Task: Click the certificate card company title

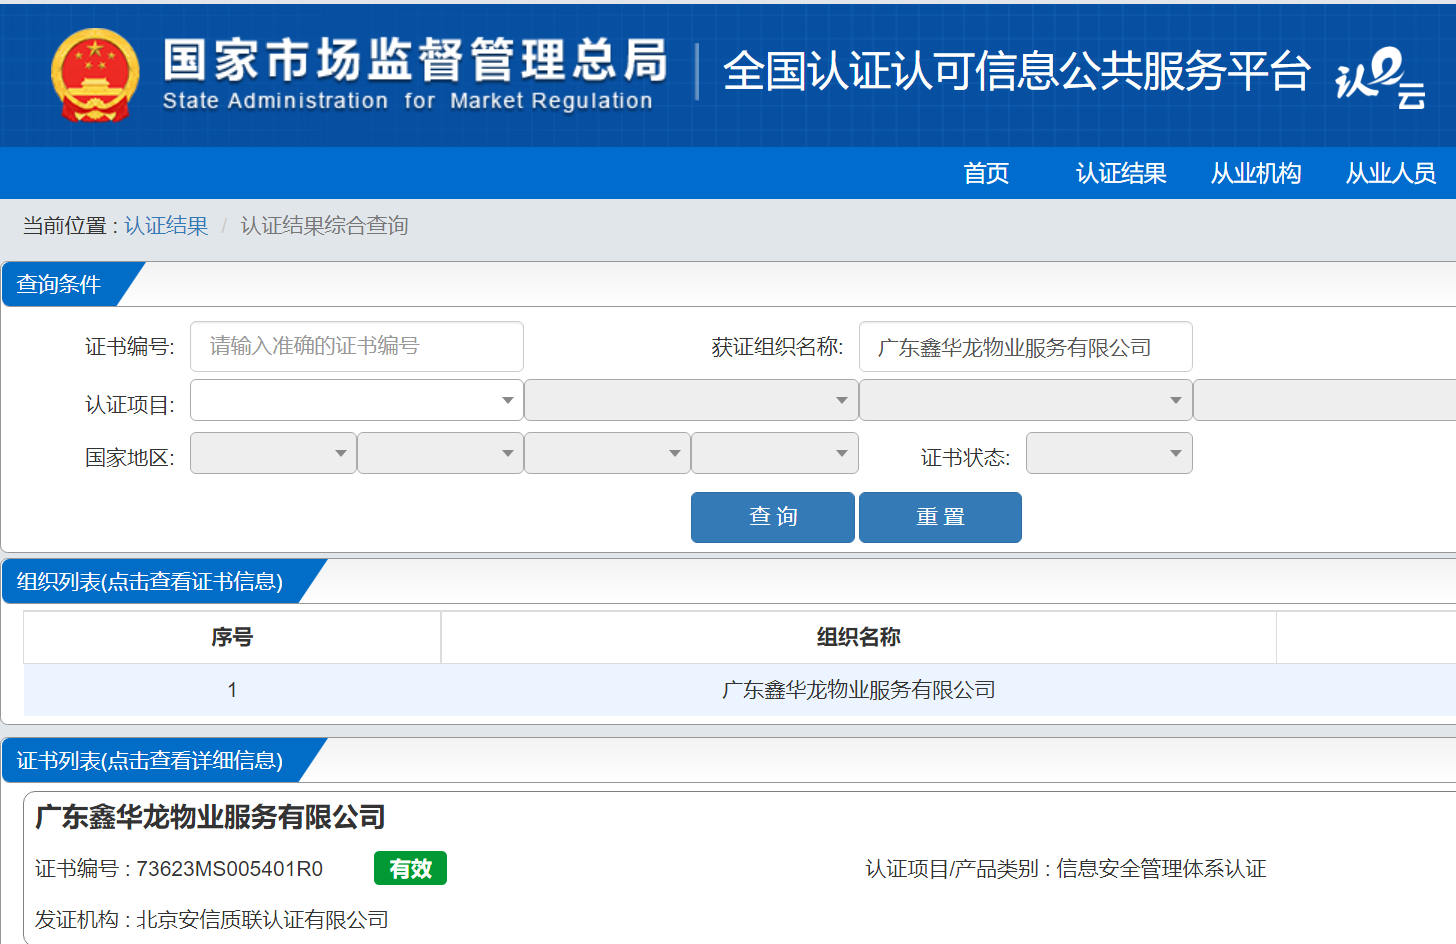Action: pyautogui.click(x=211, y=817)
